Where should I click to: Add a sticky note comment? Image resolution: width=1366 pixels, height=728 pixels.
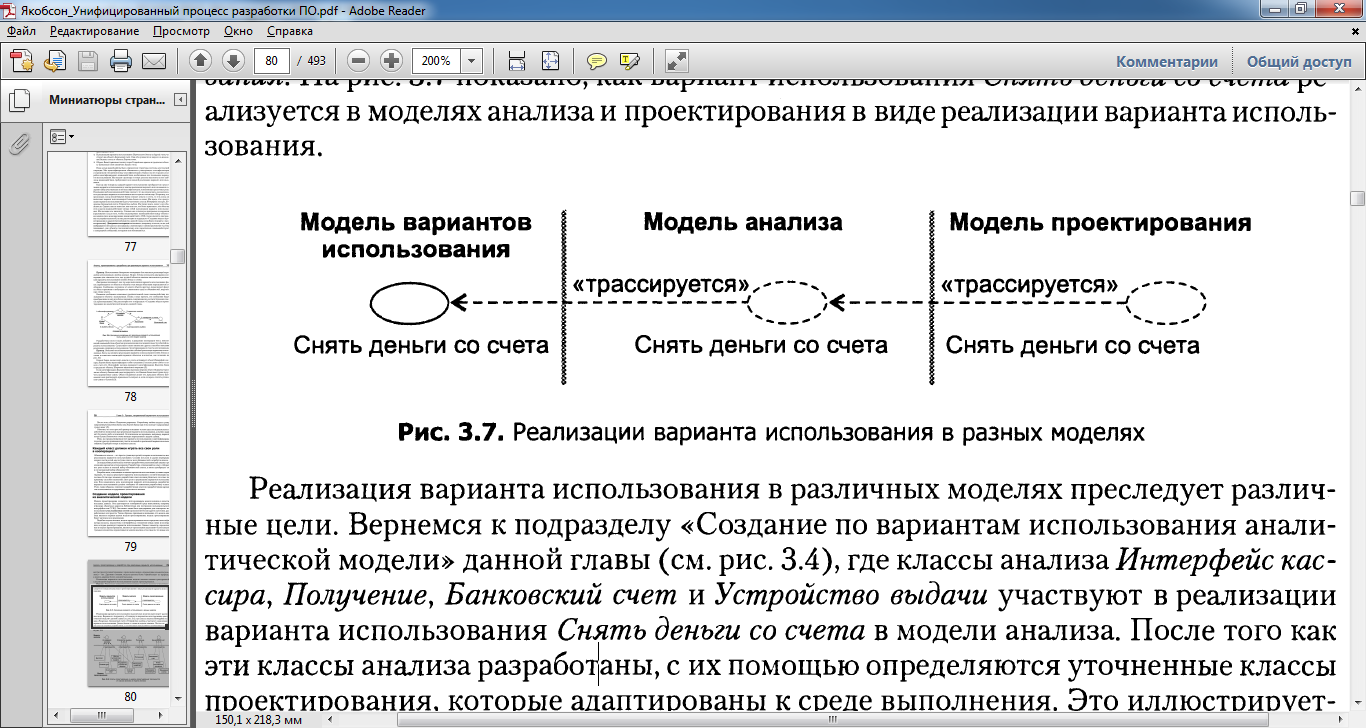597,60
